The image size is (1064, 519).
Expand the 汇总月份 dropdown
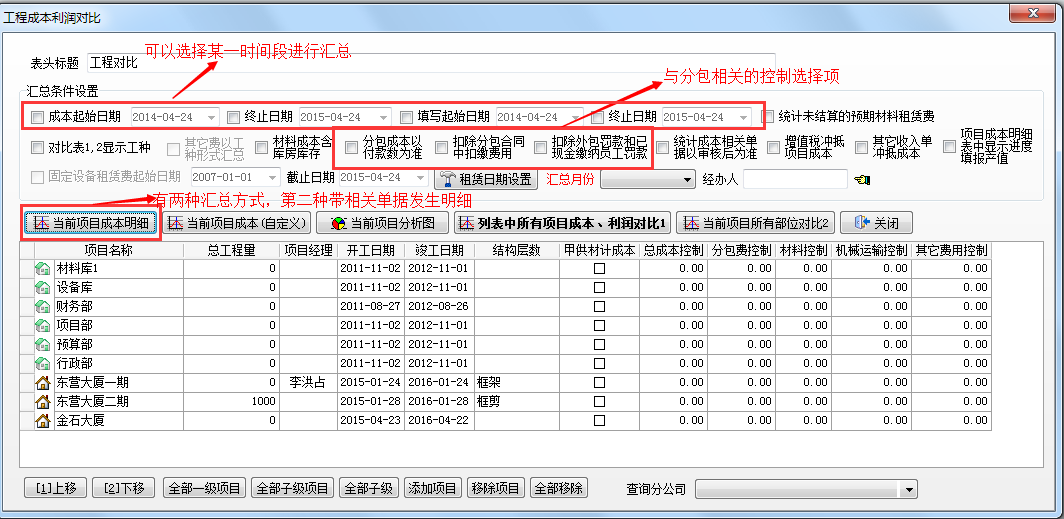pos(685,179)
